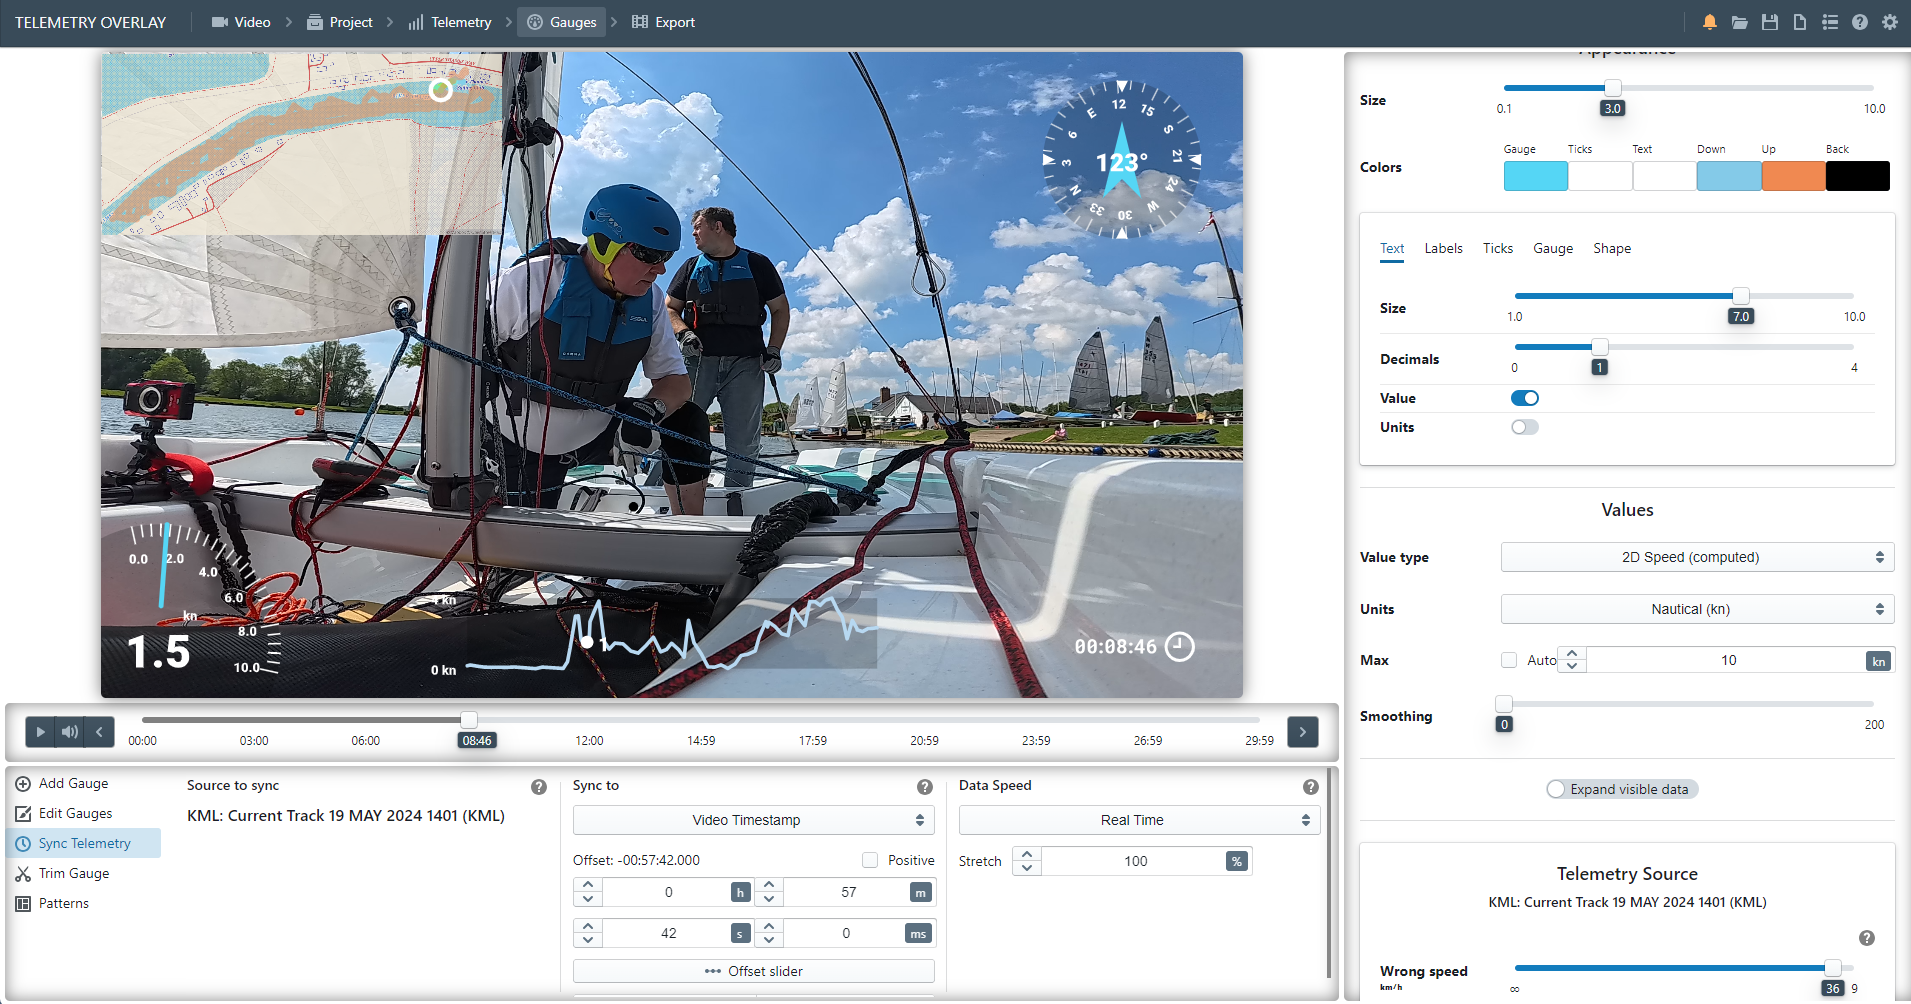The height and width of the screenshot is (1004, 1911).
Task: Click the next frame arrow button
Action: 1302,732
